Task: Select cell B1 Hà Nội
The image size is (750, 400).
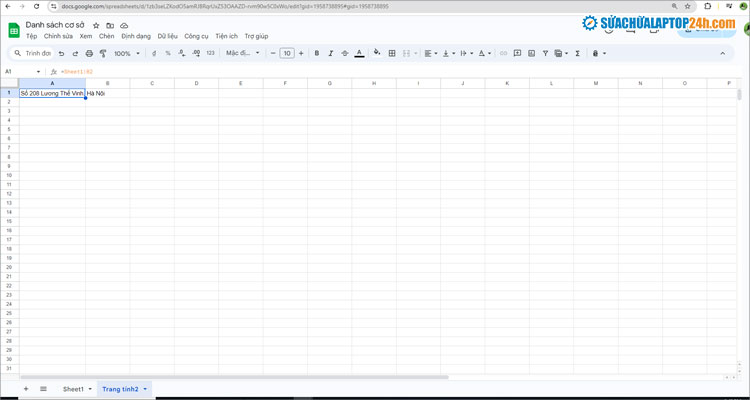Action: [x=108, y=93]
